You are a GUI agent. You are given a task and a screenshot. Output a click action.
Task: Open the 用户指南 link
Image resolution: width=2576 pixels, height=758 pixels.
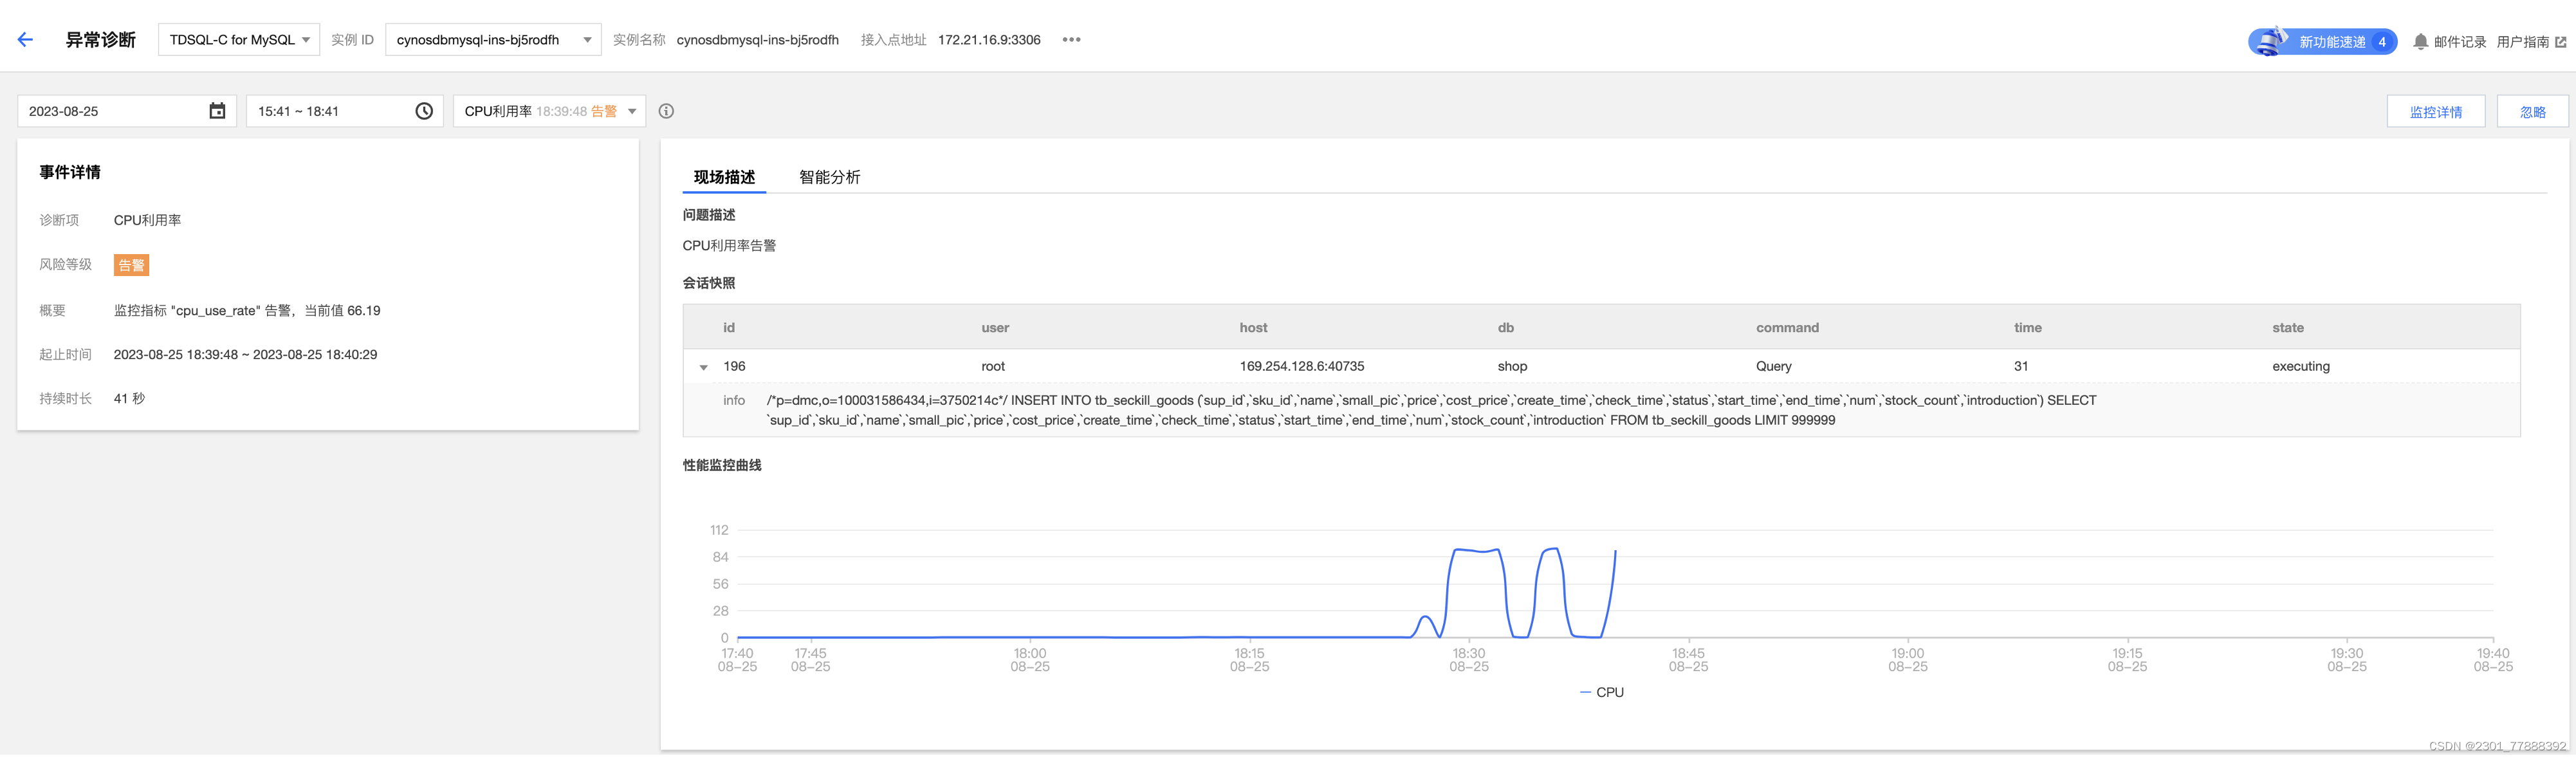(2522, 42)
